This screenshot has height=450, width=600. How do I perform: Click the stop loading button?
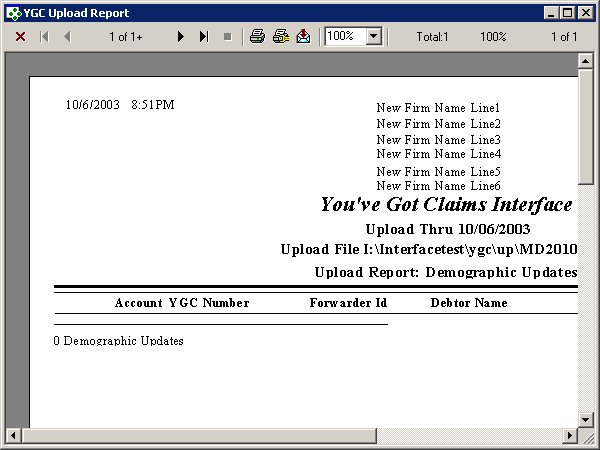228,36
